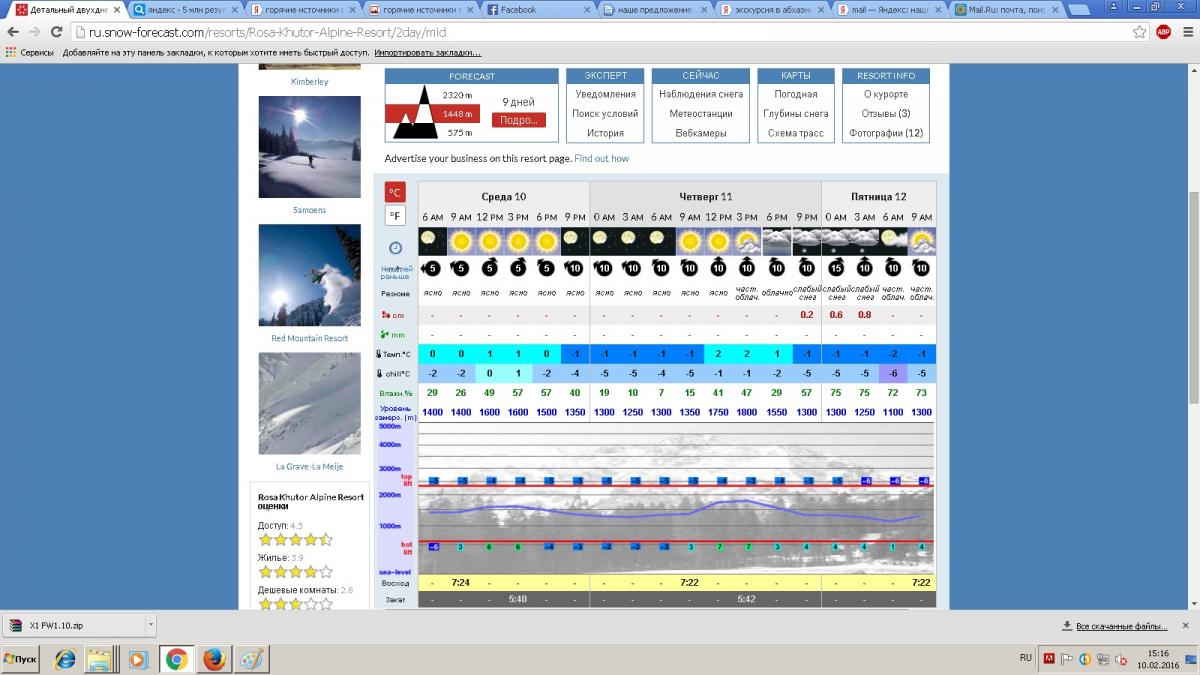Open О курорте link
This screenshot has width=1200, height=675.
[886, 94]
